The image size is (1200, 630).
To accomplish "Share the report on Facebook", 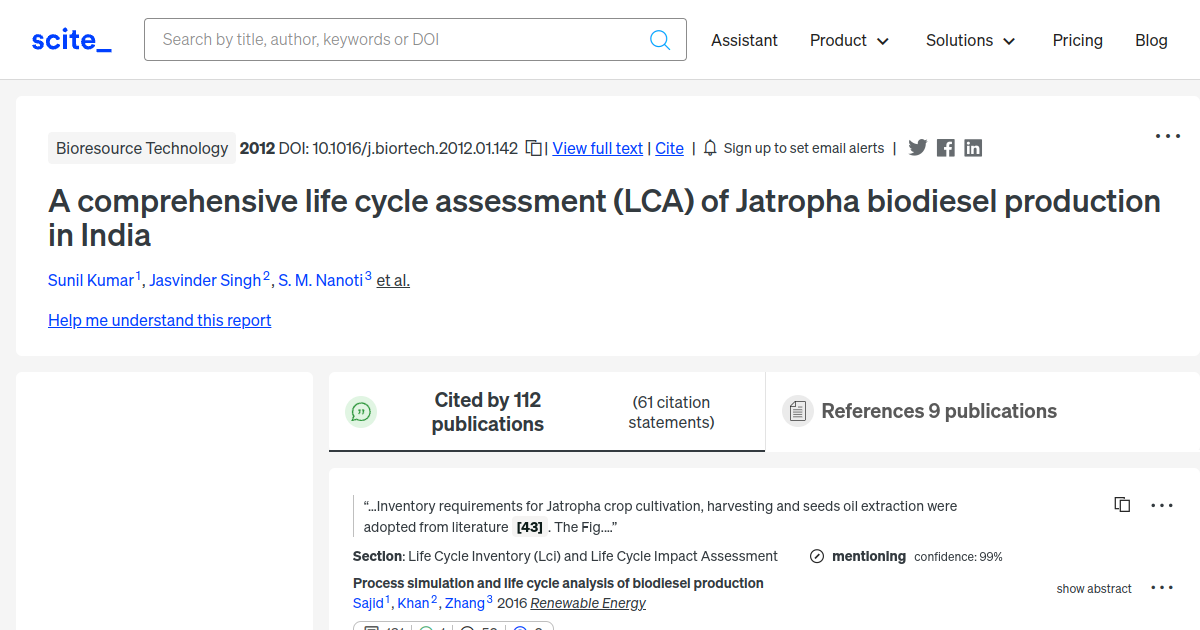I will click(944, 147).
